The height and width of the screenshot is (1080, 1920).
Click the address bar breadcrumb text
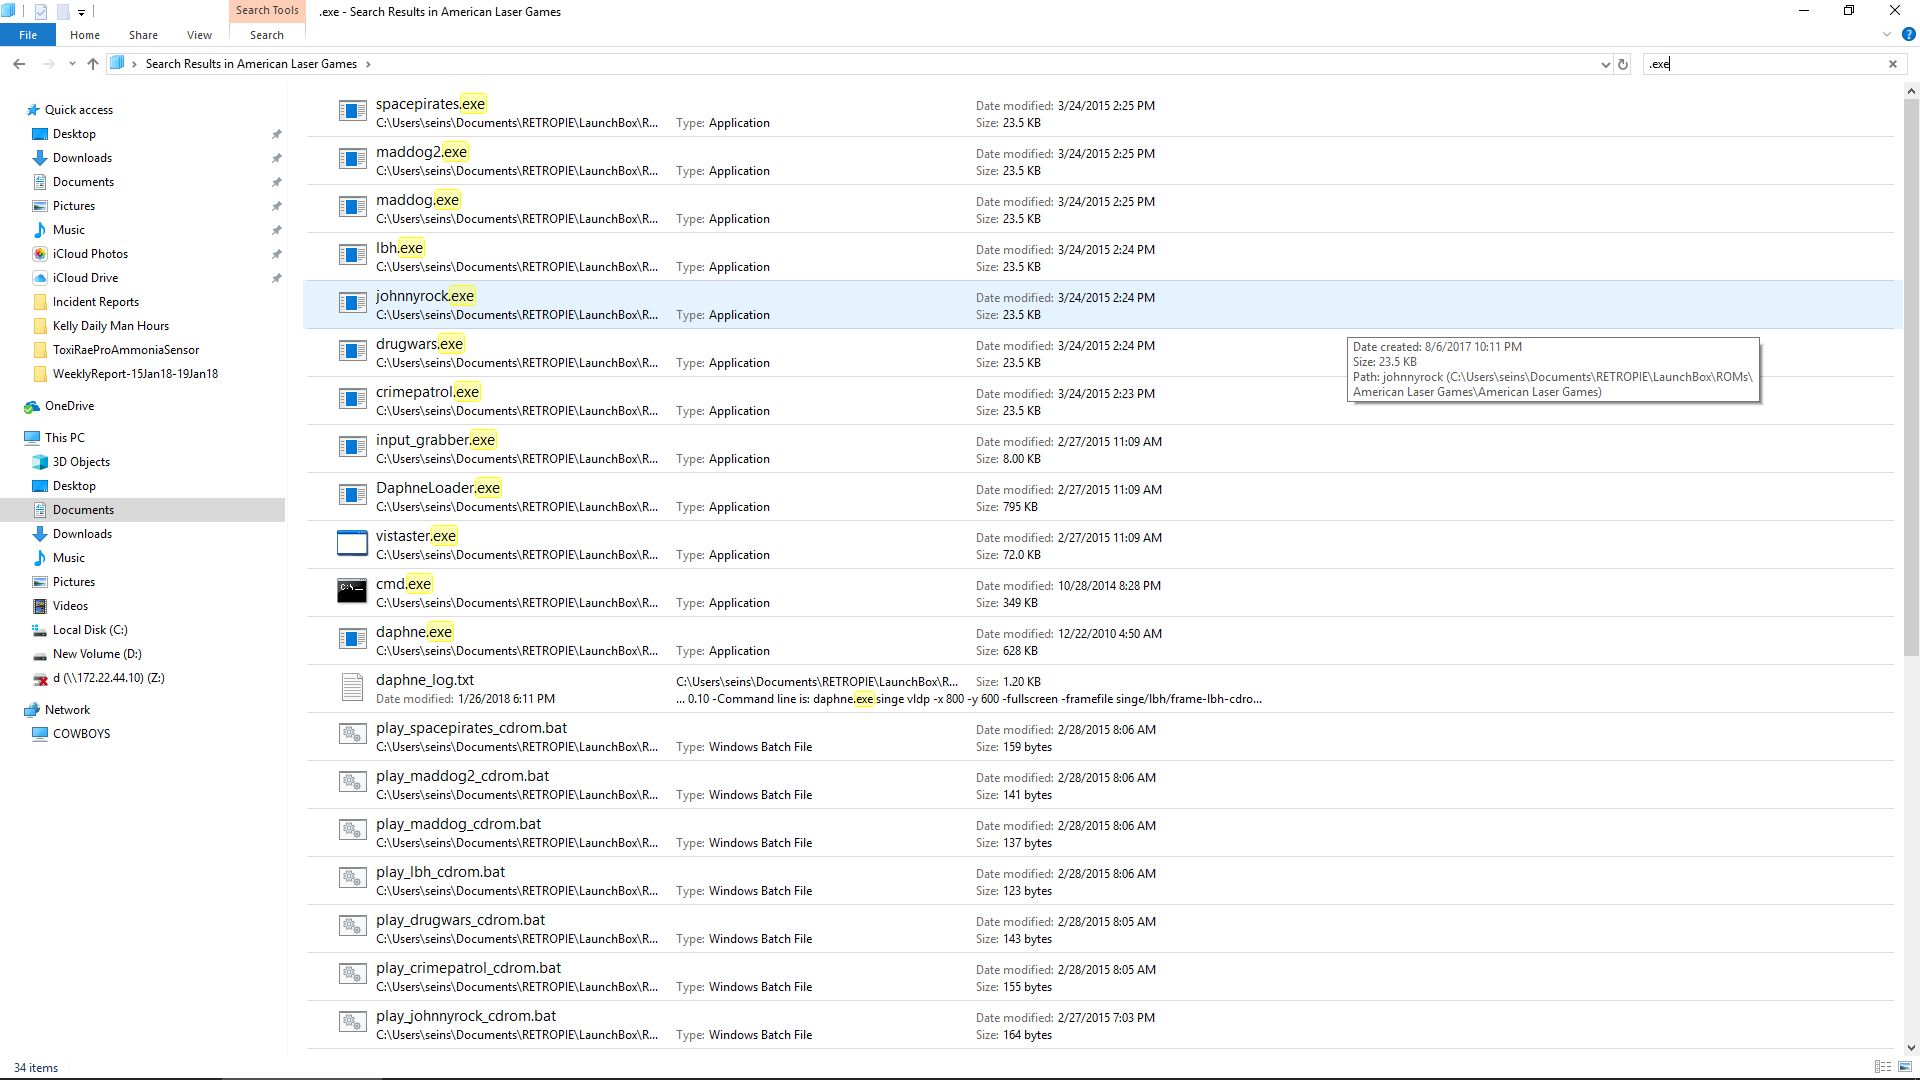251,64
